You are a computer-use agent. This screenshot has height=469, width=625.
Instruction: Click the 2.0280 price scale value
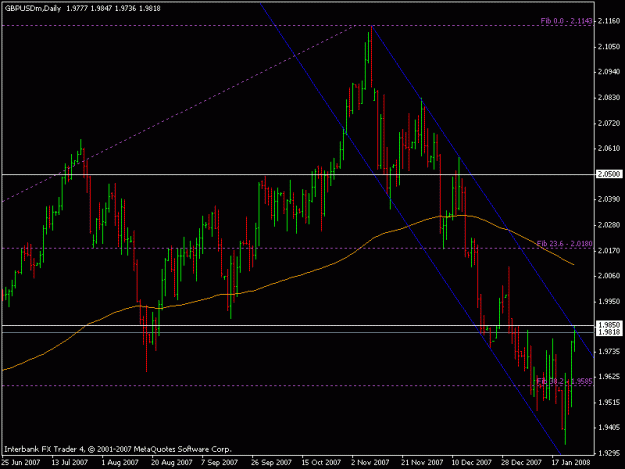tap(609, 225)
